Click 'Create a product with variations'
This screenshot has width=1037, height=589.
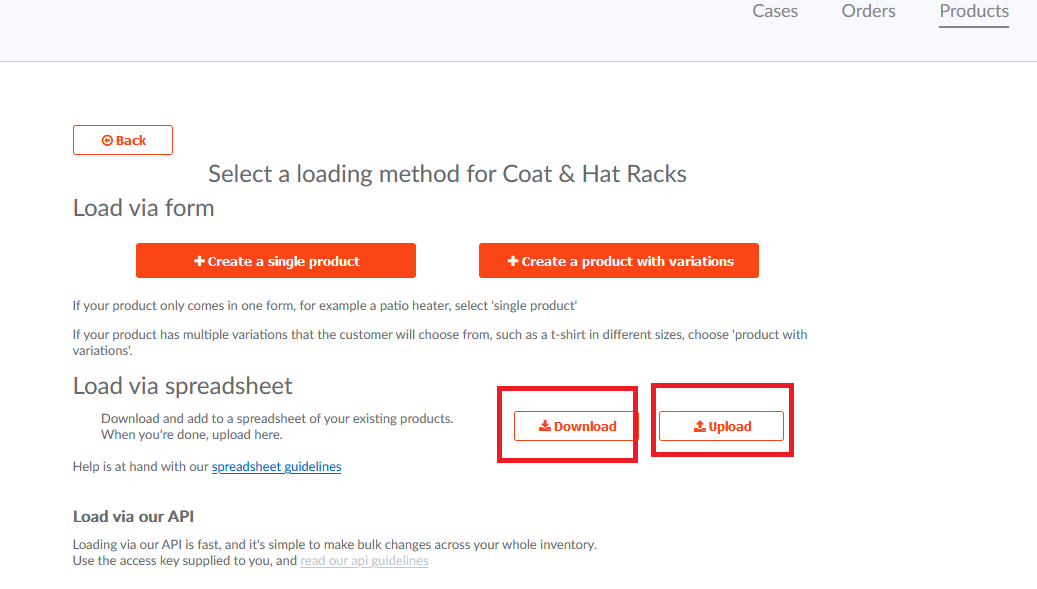click(x=618, y=260)
